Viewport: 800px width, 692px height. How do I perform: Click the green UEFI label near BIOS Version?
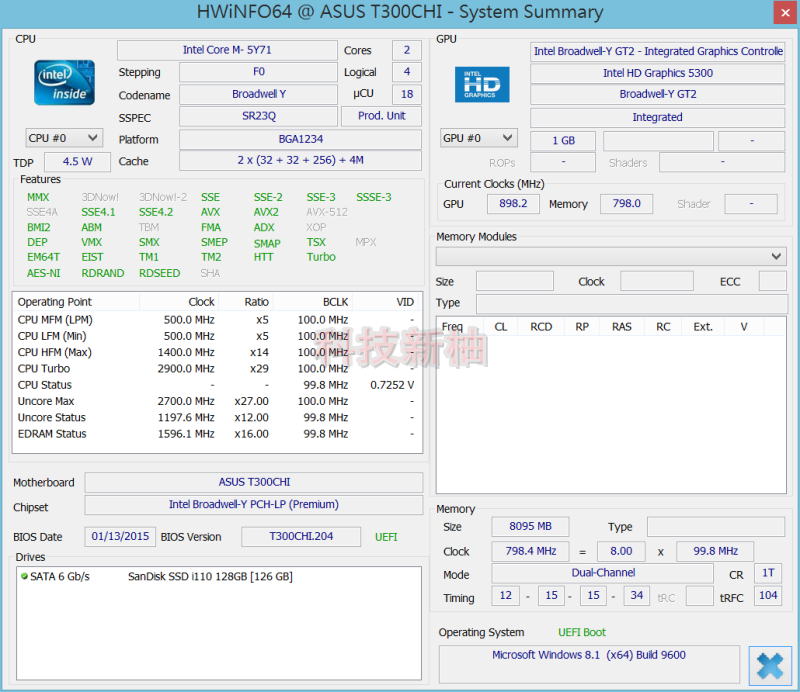(386, 537)
